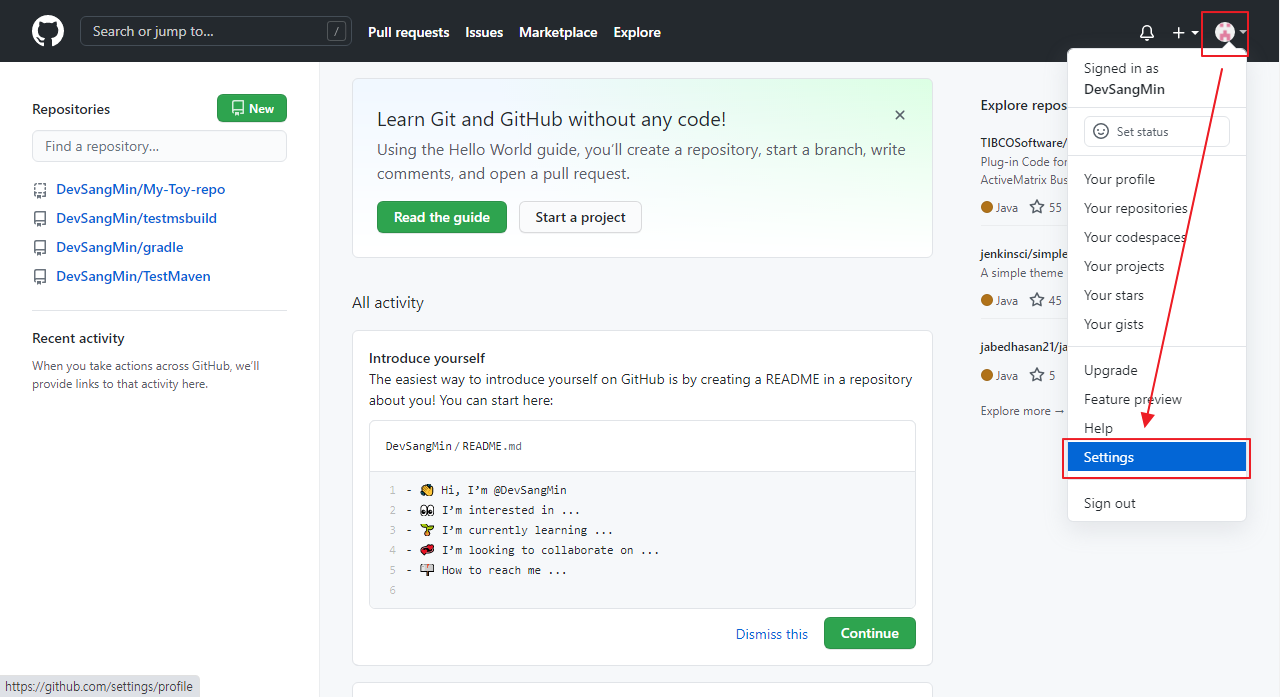Open DevSangMin/gradle repository
This screenshot has width=1280, height=697.
(x=120, y=247)
